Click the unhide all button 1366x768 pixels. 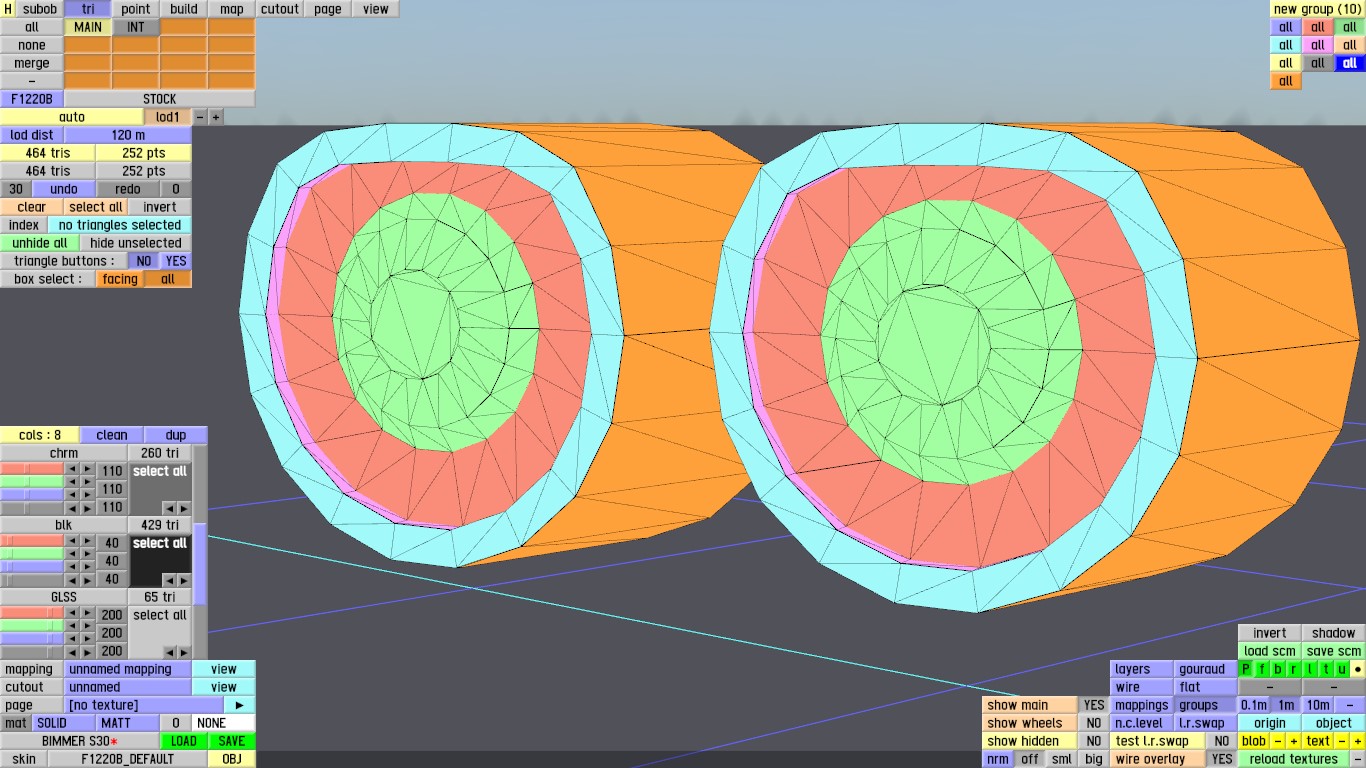click(40, 243)
